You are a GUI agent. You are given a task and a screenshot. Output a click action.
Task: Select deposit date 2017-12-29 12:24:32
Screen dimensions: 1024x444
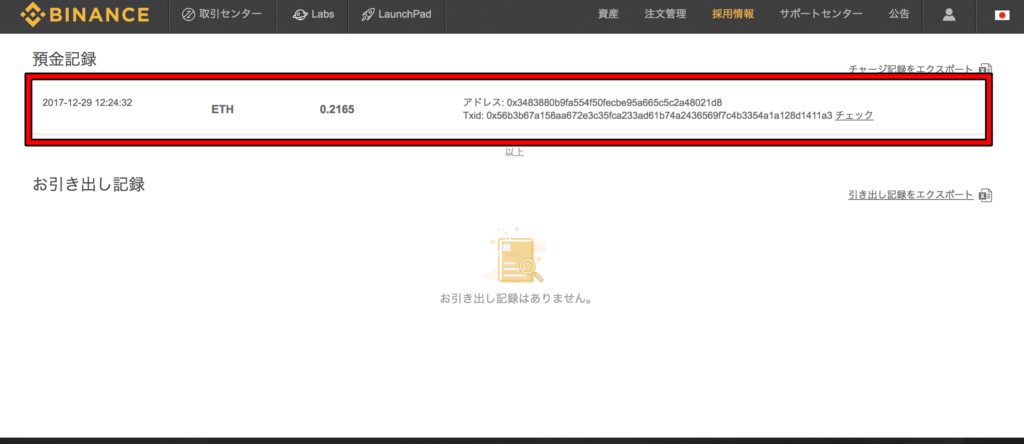(x=88, y=103)
